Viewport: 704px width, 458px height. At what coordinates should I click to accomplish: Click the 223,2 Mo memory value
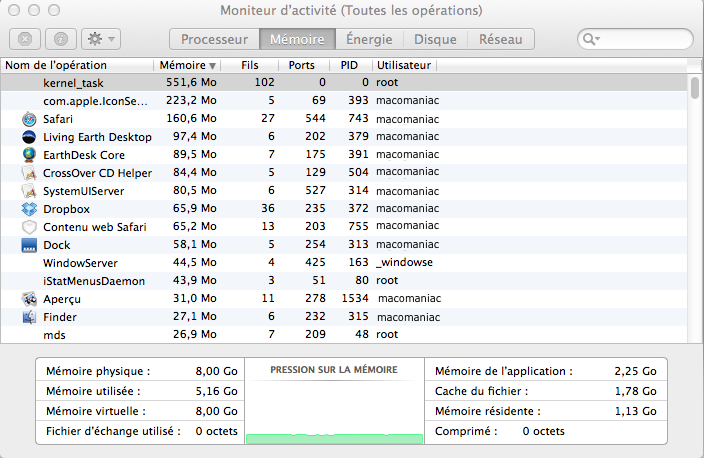click(191, 100)
